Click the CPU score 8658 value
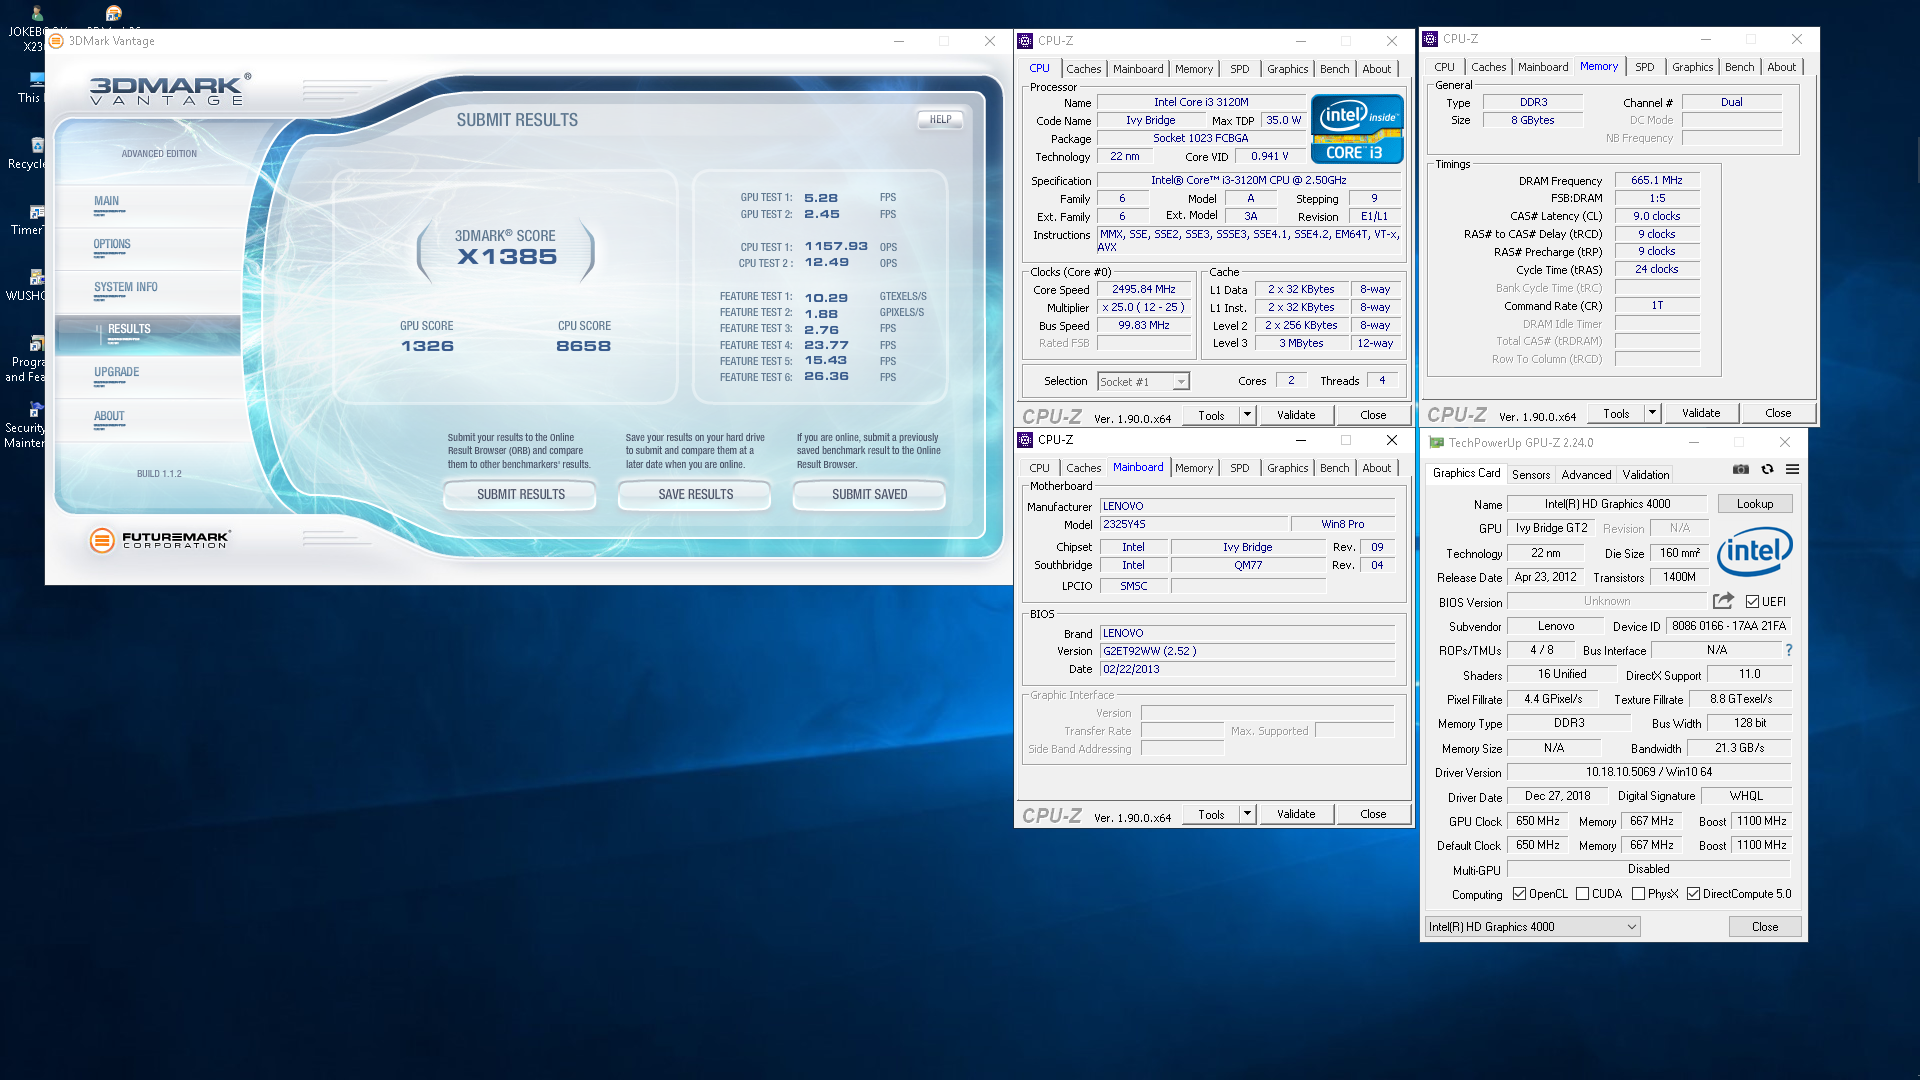The image size is (1920, 1080). [583, 346]
